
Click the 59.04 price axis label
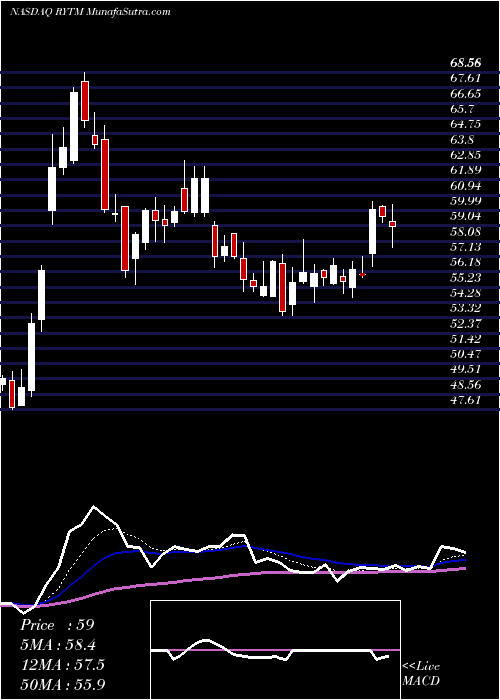(466, 216)
